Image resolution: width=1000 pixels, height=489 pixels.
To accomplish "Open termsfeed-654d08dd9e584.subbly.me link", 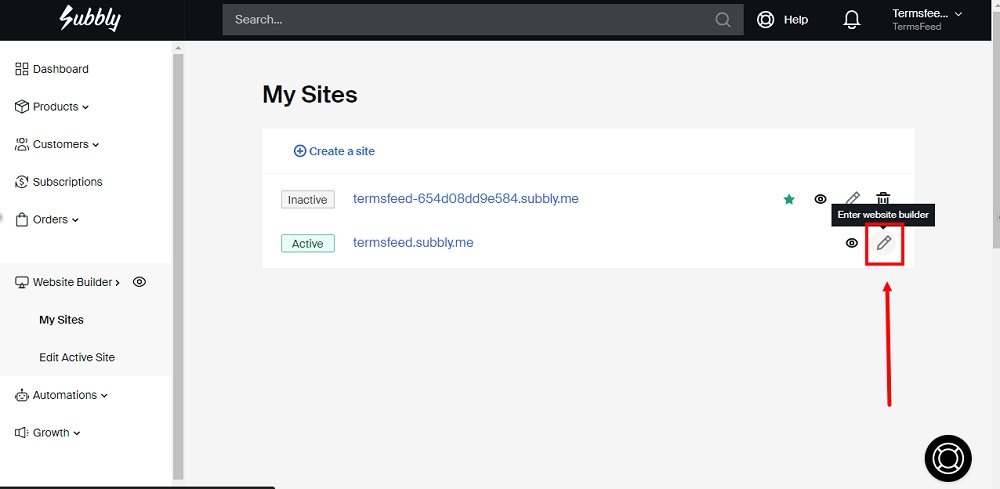I will tap(466, 198).
